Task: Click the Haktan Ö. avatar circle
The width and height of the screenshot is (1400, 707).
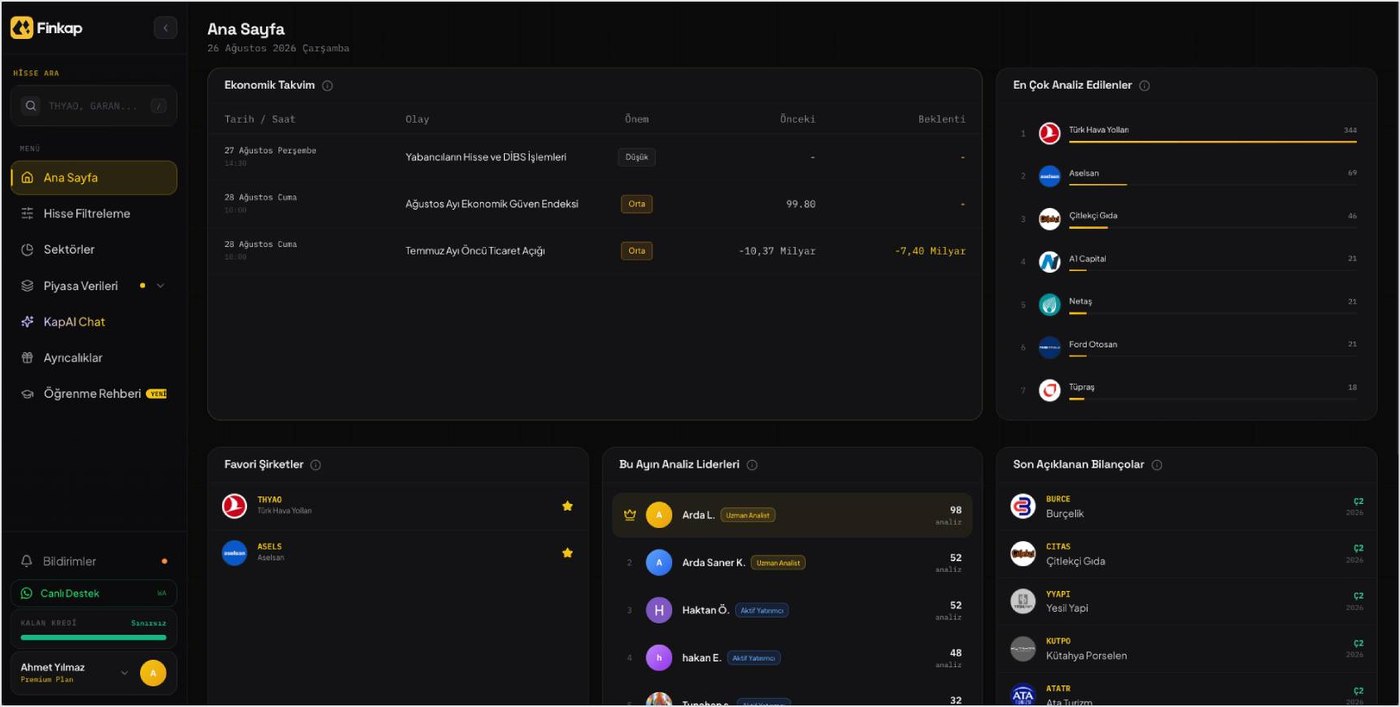Action: [x=659, y=610]
